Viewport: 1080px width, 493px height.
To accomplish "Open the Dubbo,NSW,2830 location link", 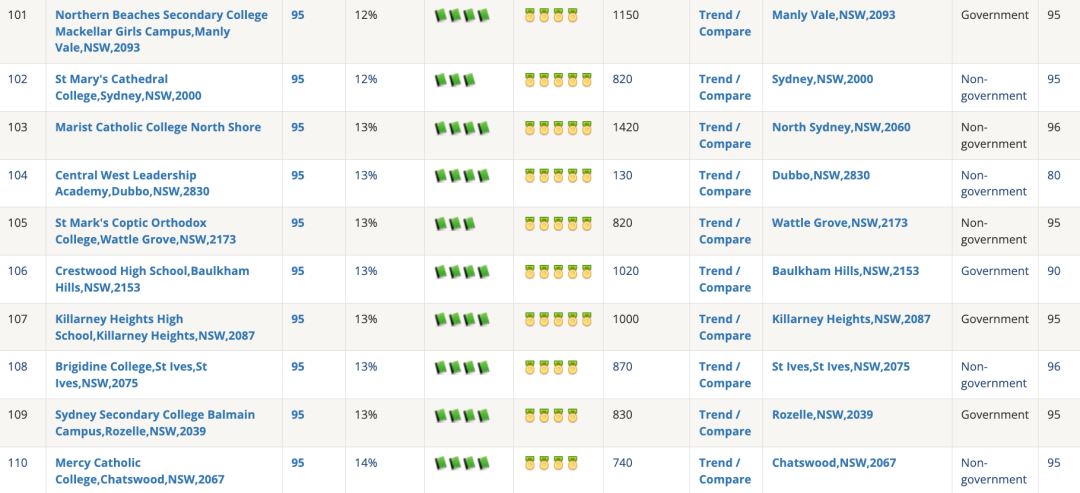I will click(820, 176).
